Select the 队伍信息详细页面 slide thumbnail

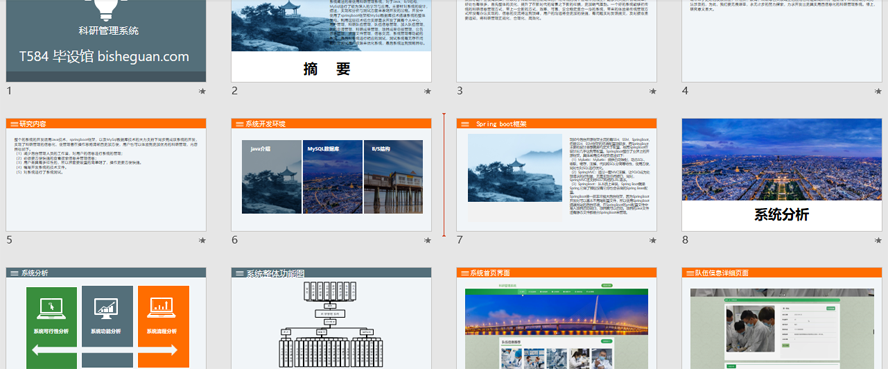click(782, 319)
